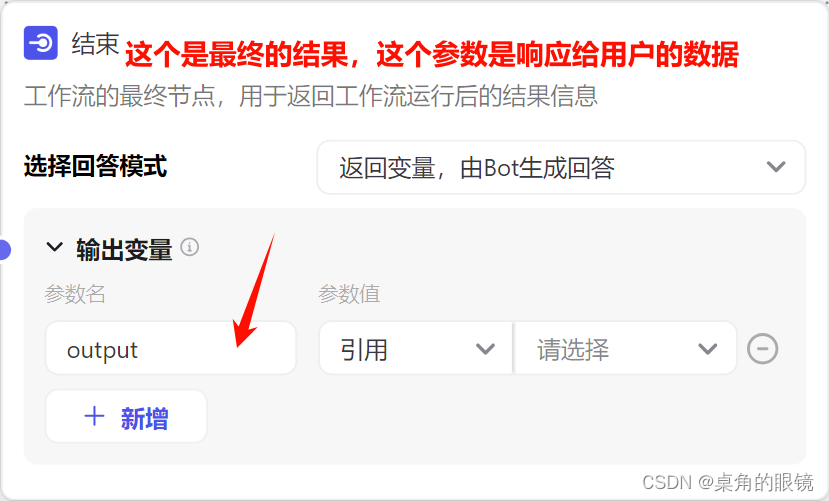Select the 结束 node title
Viewport: 829px width, 501px height.
coord(96,43)
